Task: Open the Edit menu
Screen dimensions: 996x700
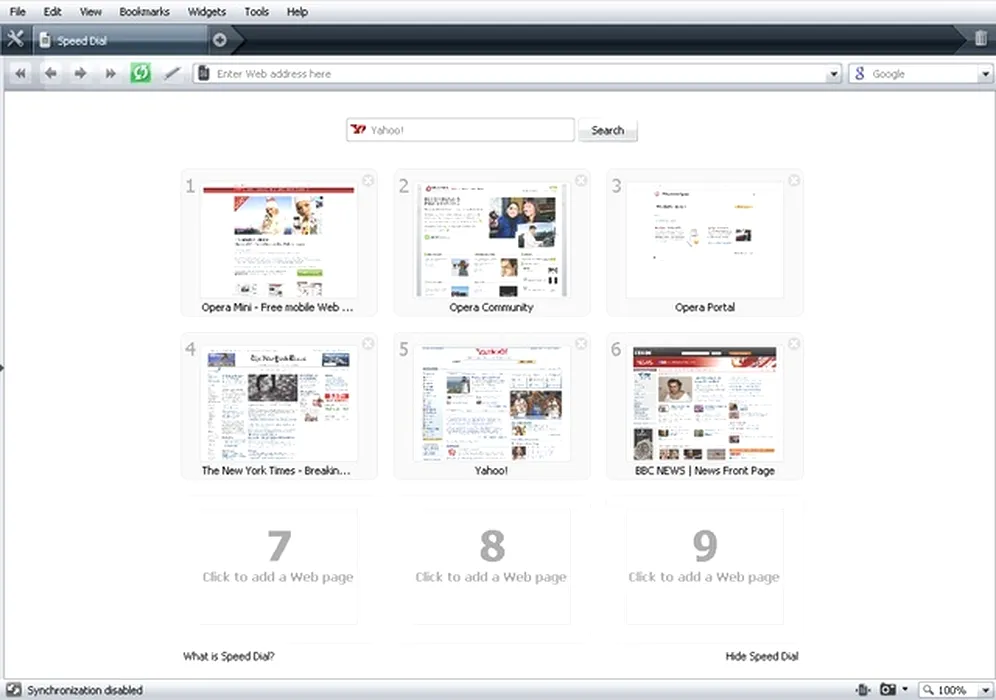Action: point(53,11)
